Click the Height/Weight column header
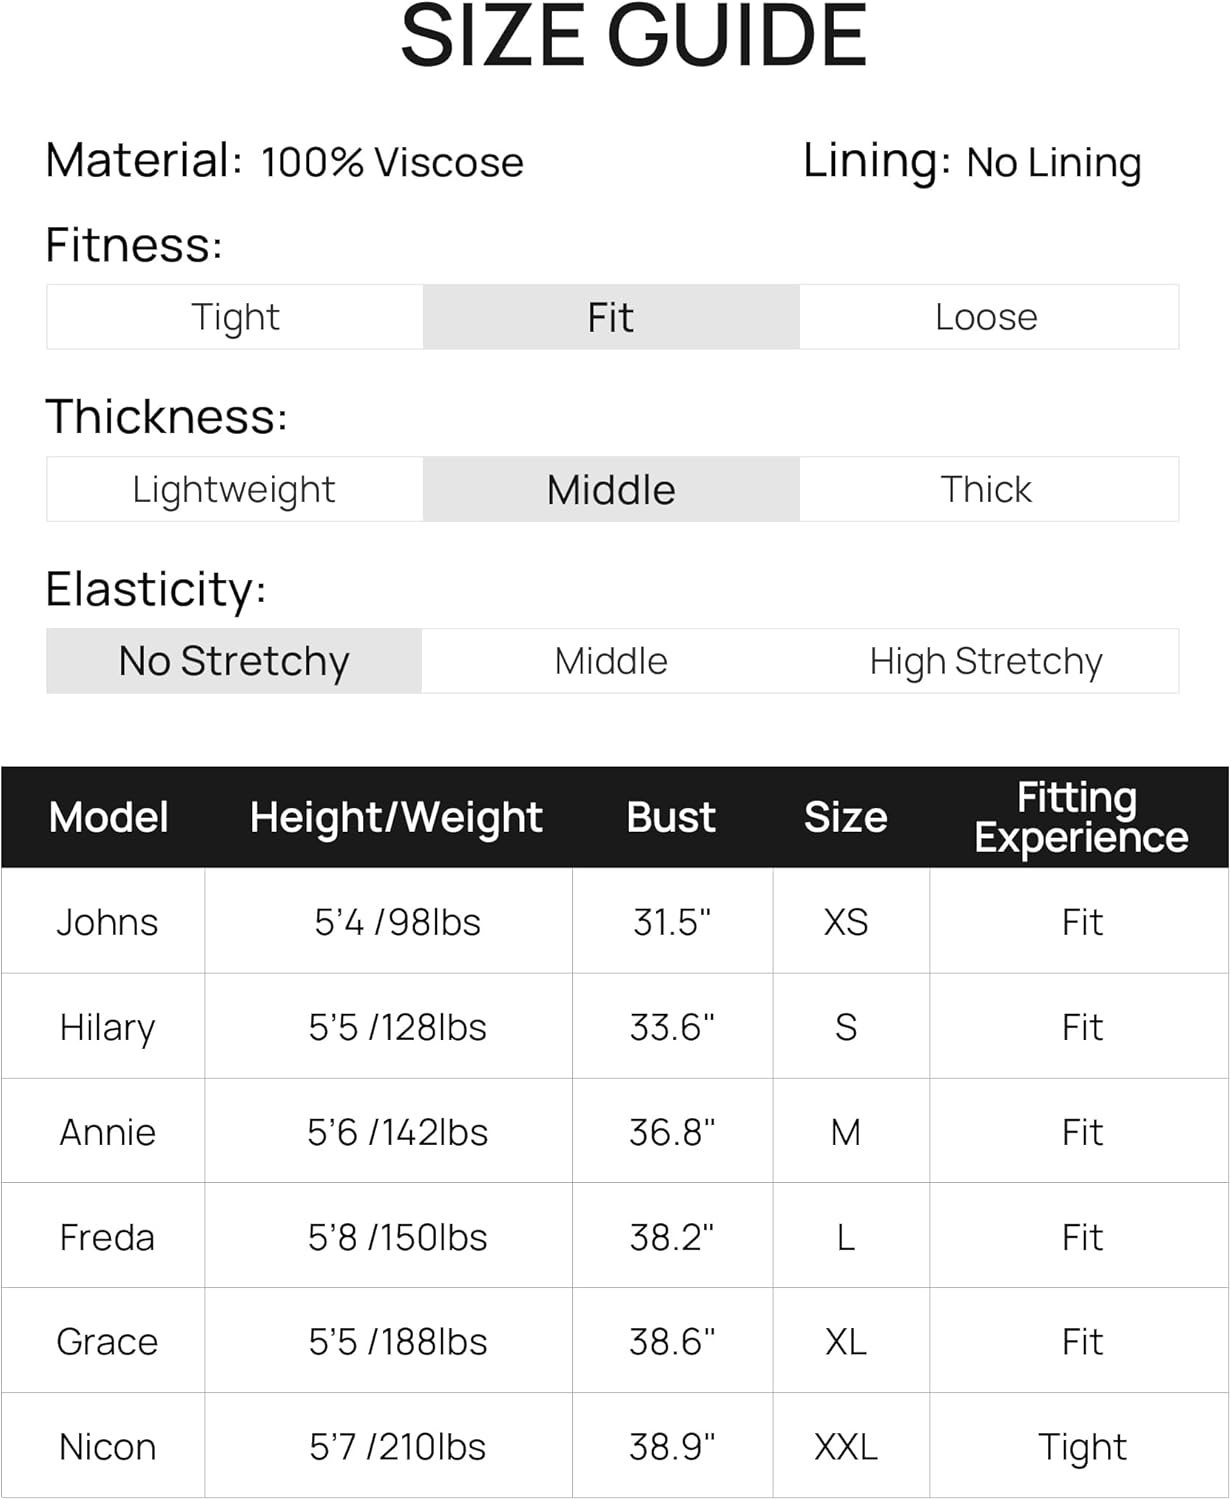The height and width of the screenshot is (1500, 1231). click(x=396, y=817)
